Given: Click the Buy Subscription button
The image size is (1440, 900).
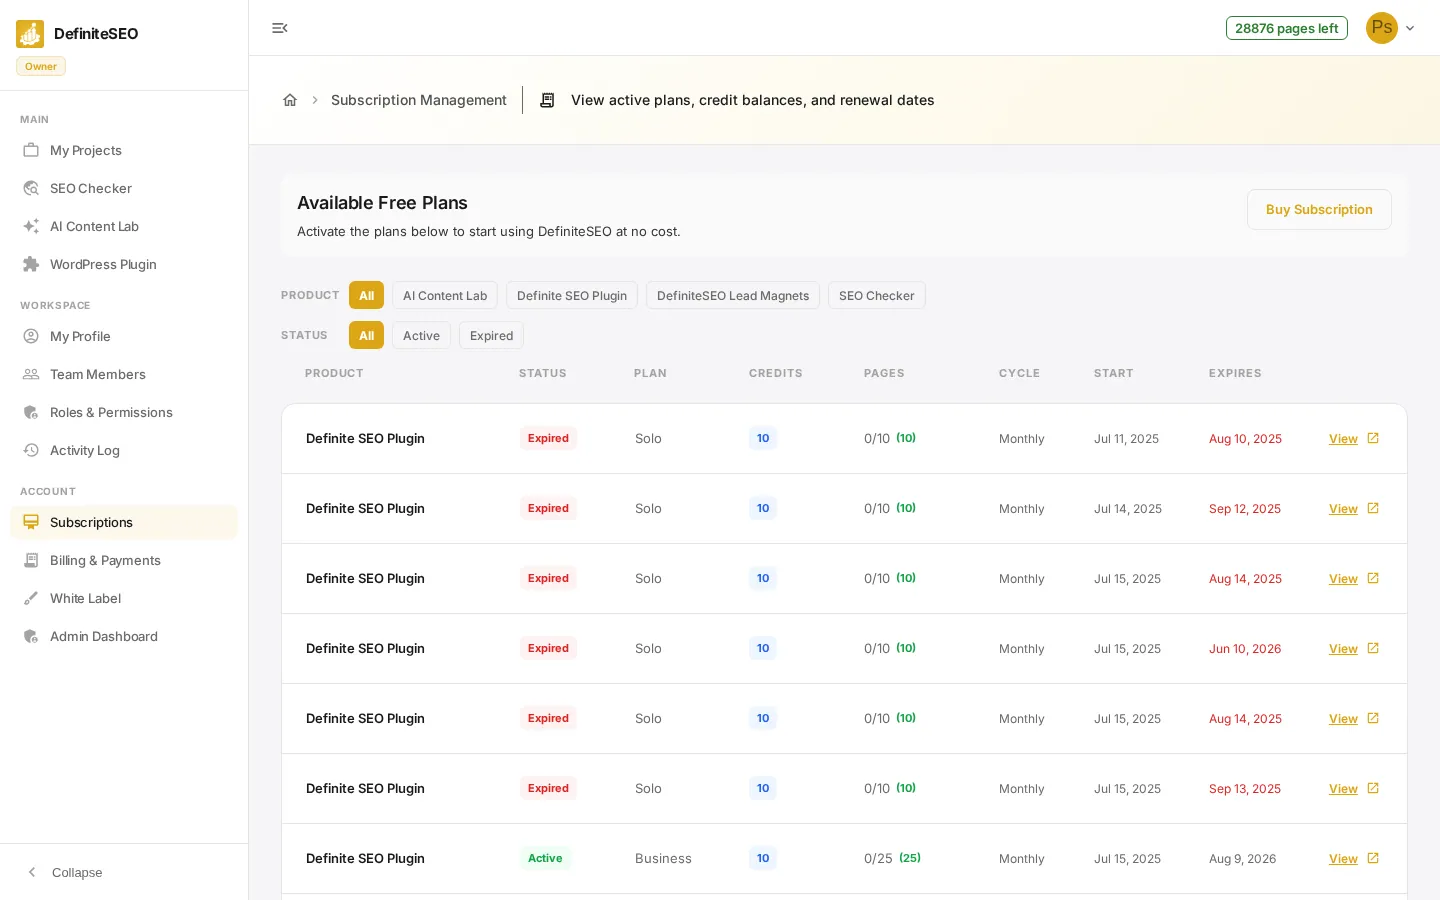Looking at the screenshot, I should [1319, 209].
